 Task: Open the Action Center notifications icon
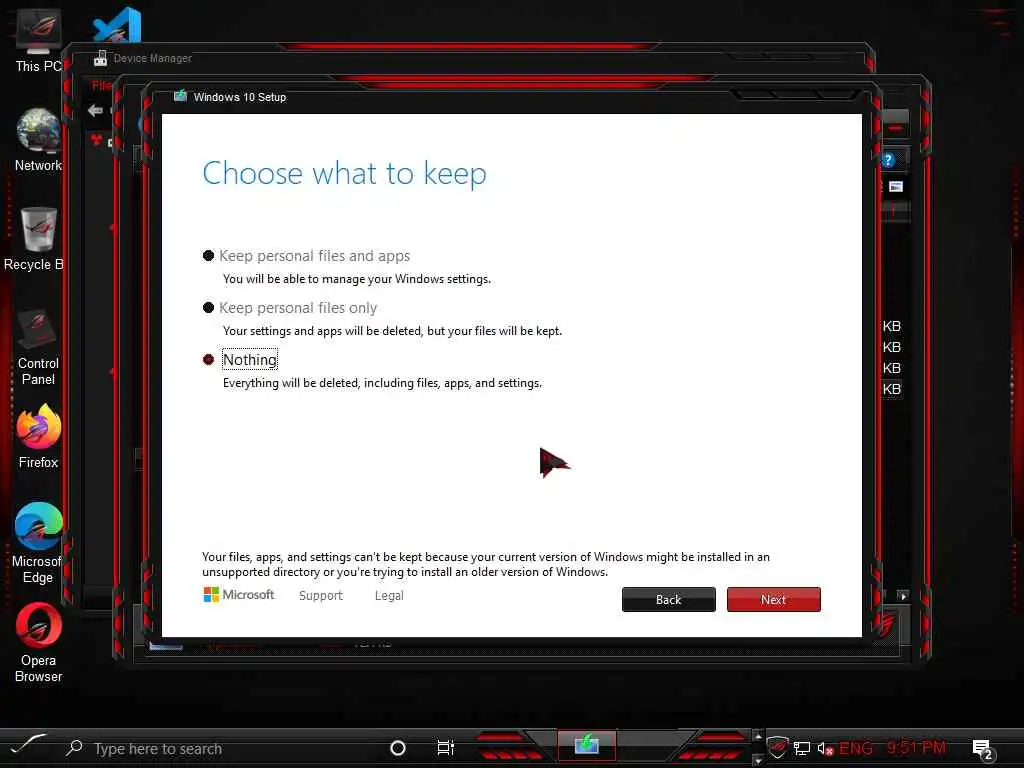(983, 749)
